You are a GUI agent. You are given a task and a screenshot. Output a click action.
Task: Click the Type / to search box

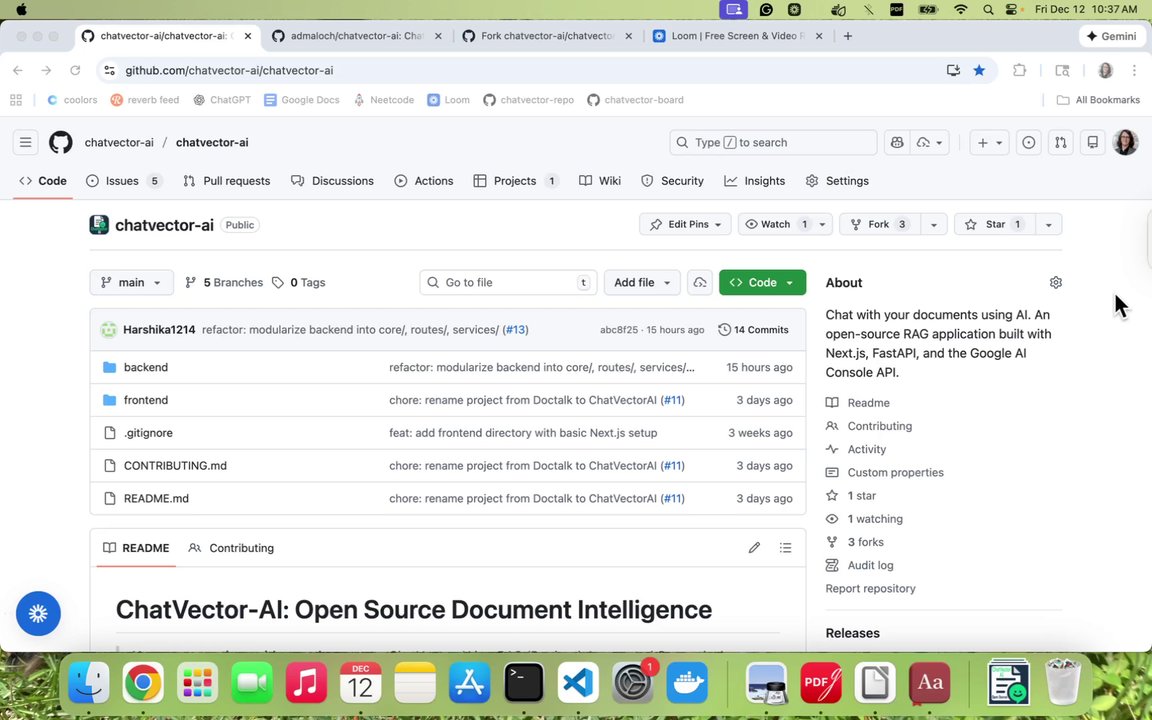pyautogui.click(x=773, y=143)
